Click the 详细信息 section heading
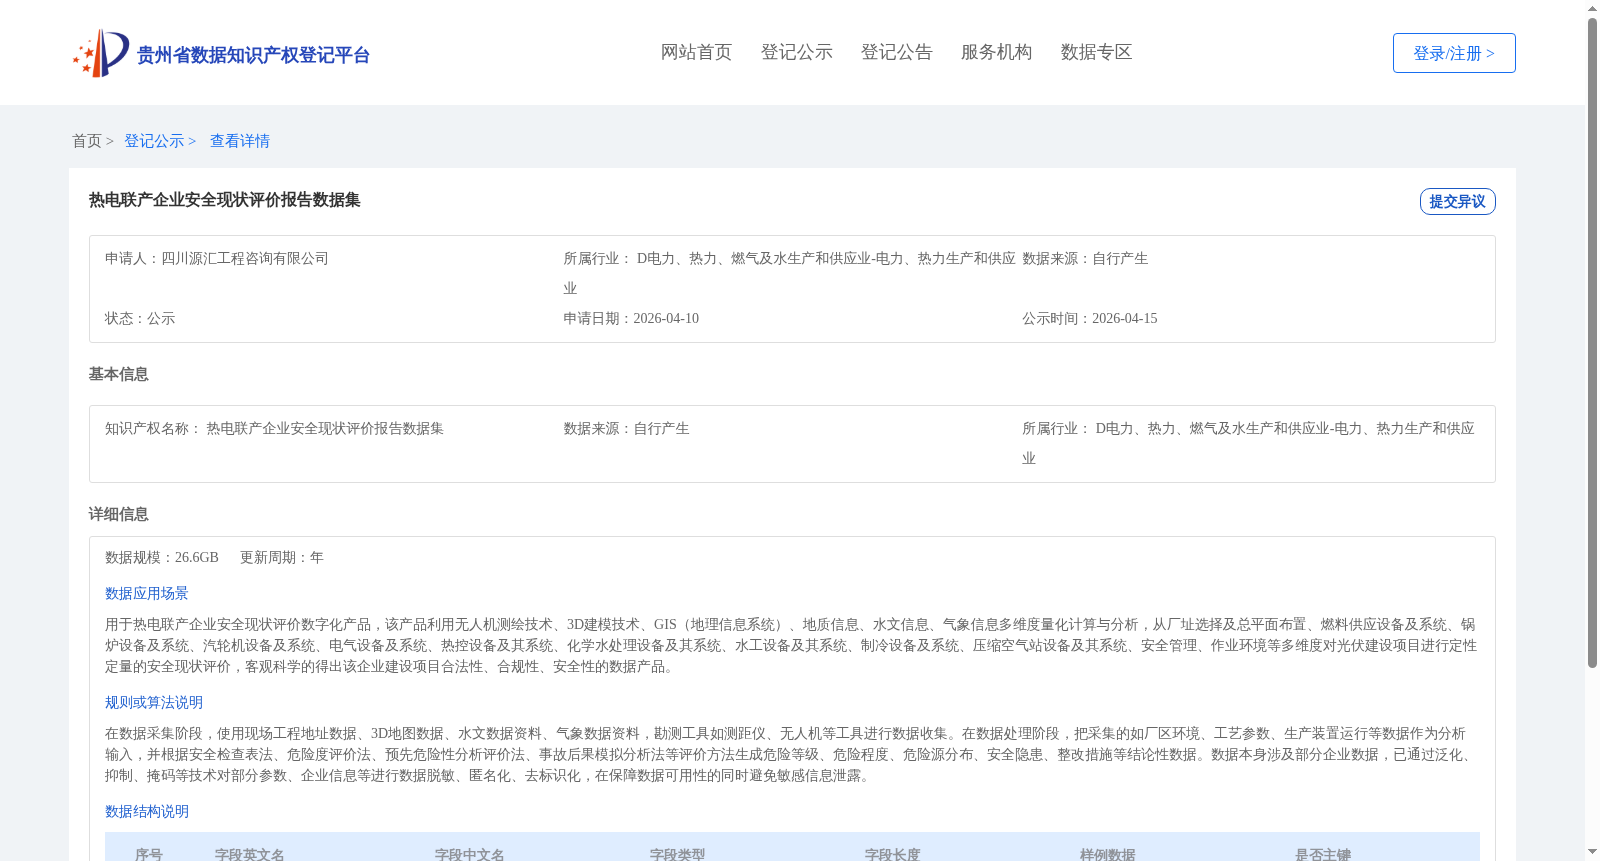This screenshot has width=1600, height=861. click(118, 514)
